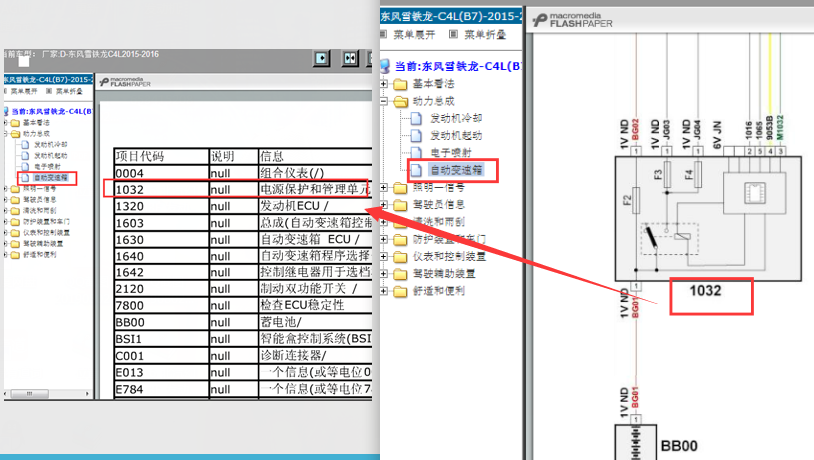
Task: Click the double-arrow toolbar icon in left window
Action: click(350, 58)
